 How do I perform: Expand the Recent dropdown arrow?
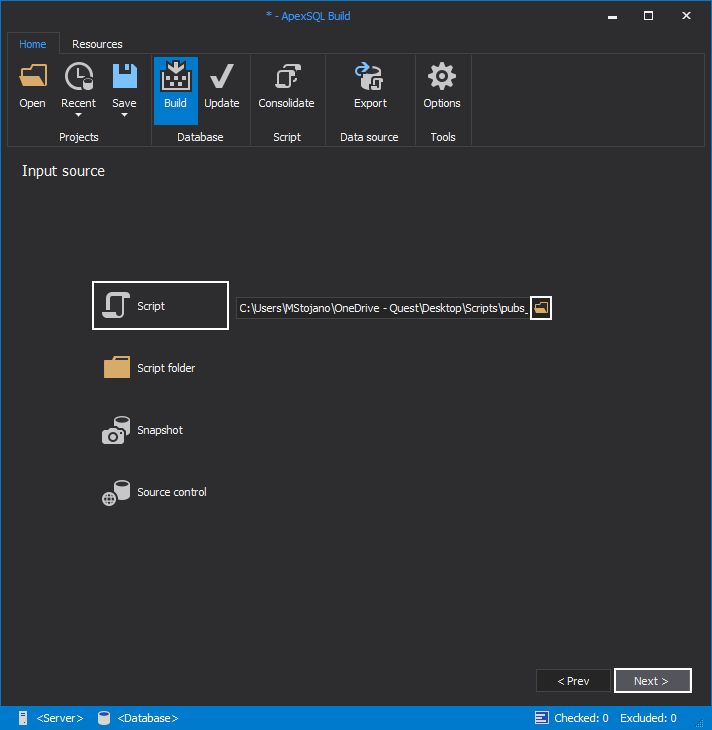coord(78,115)
